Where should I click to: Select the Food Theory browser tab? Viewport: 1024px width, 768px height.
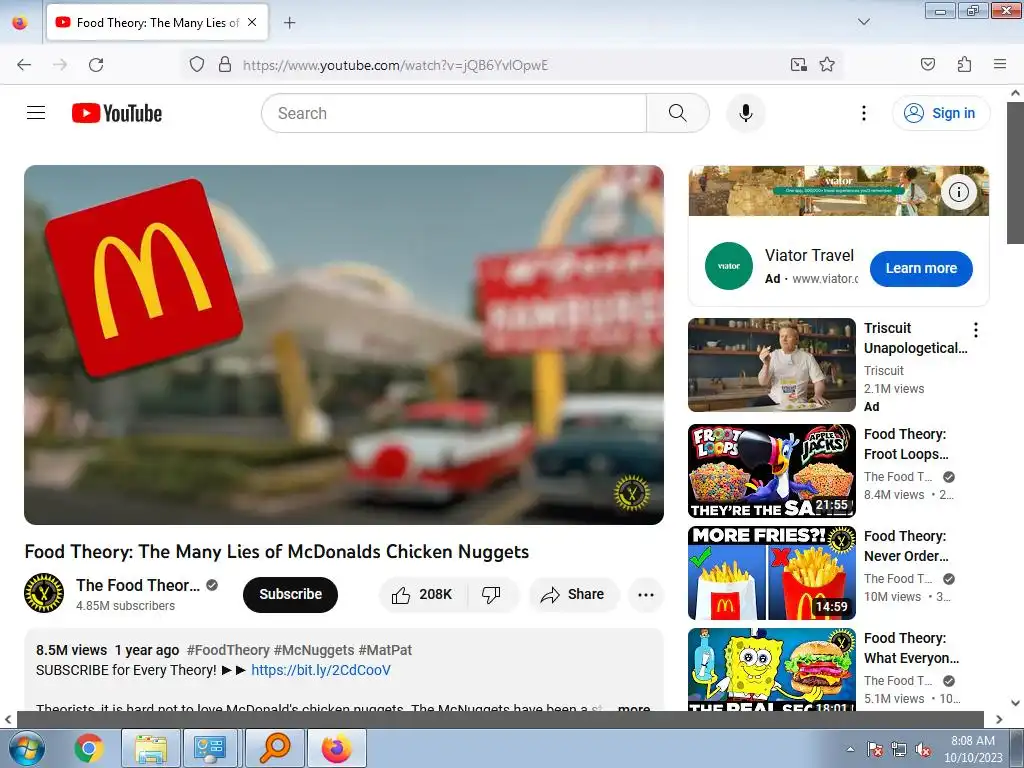pyautogui.click(x=157, y=22)
